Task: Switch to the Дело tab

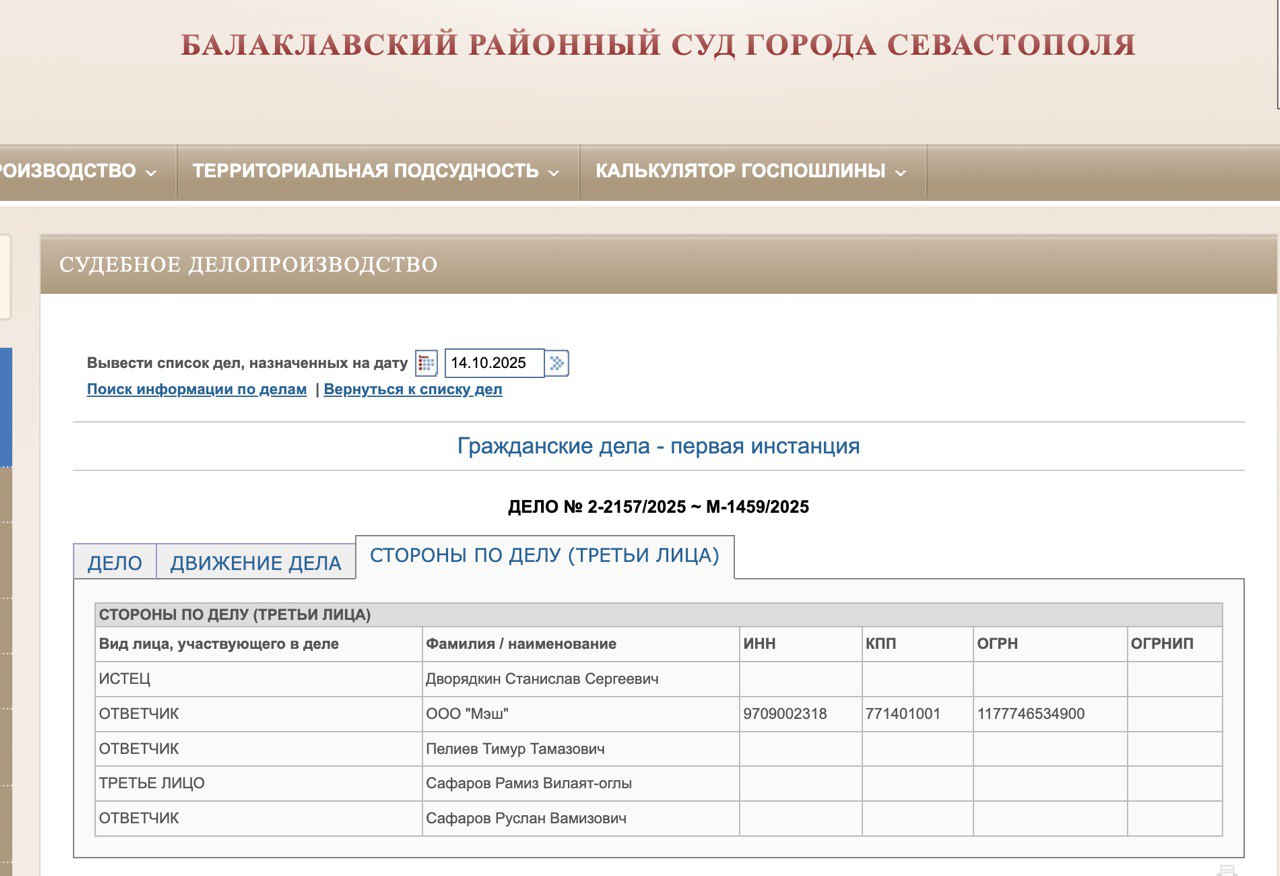Action: [115, 563]
